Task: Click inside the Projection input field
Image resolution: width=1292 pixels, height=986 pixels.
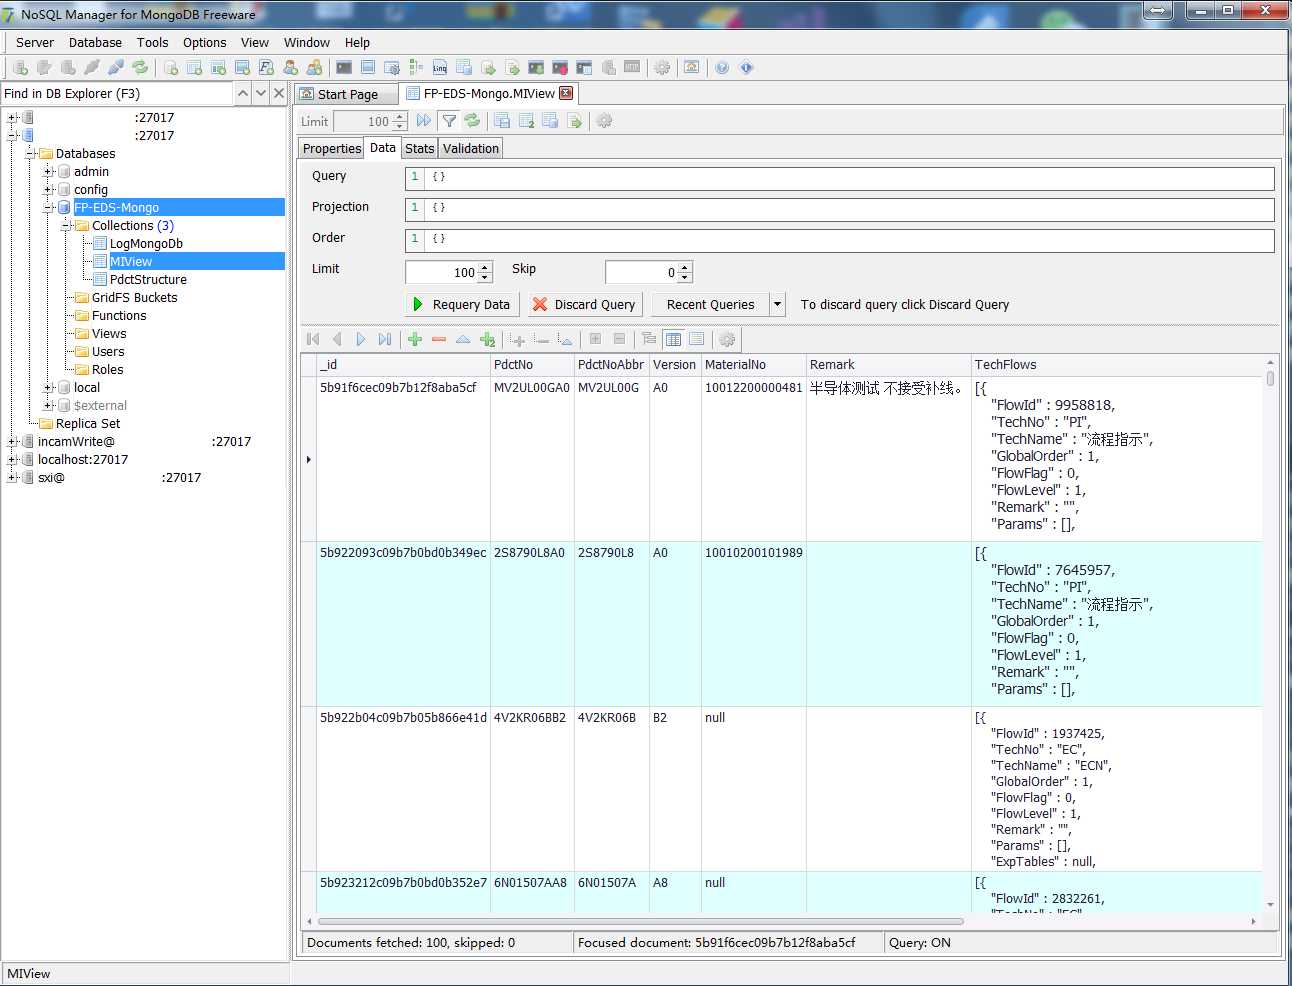Action: pyautogui.click(x=839, y=209)
